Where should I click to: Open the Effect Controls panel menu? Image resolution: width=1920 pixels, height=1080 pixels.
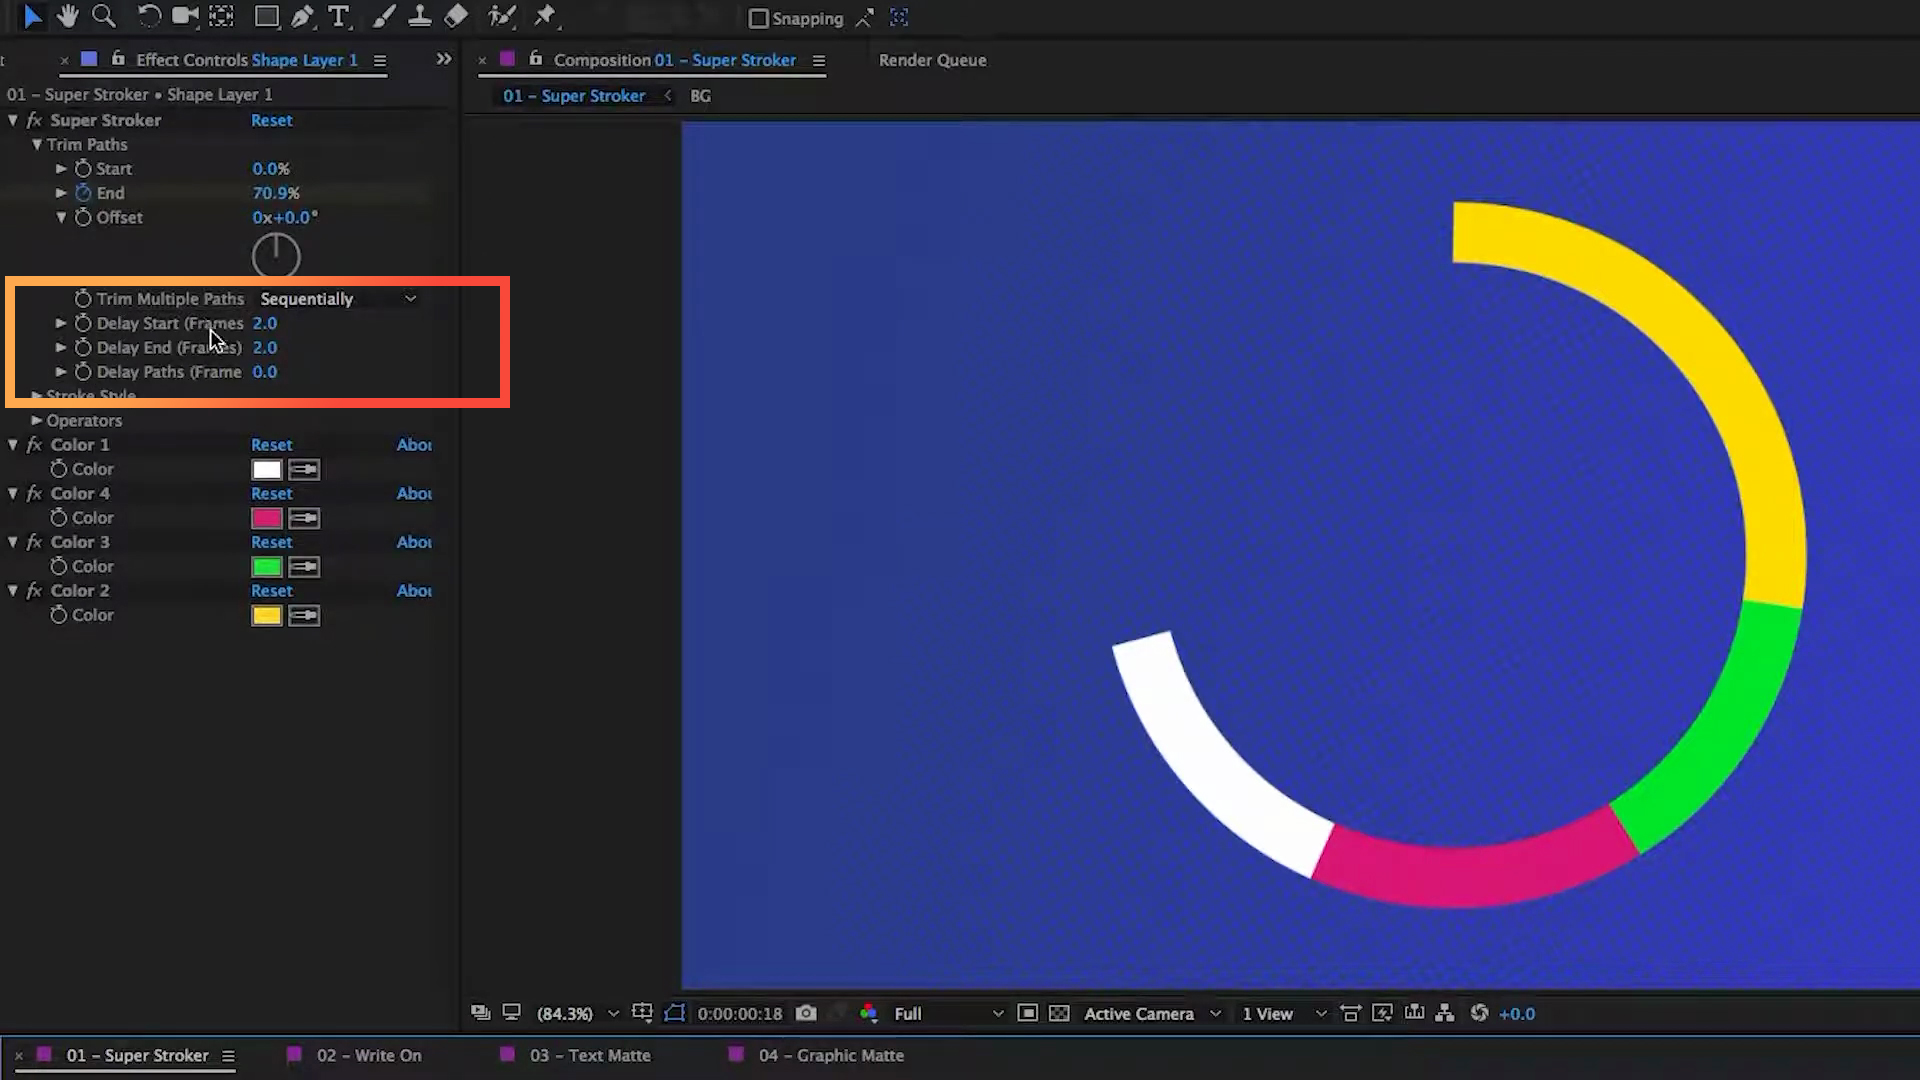pyautogui.click(x=380, y=60)
